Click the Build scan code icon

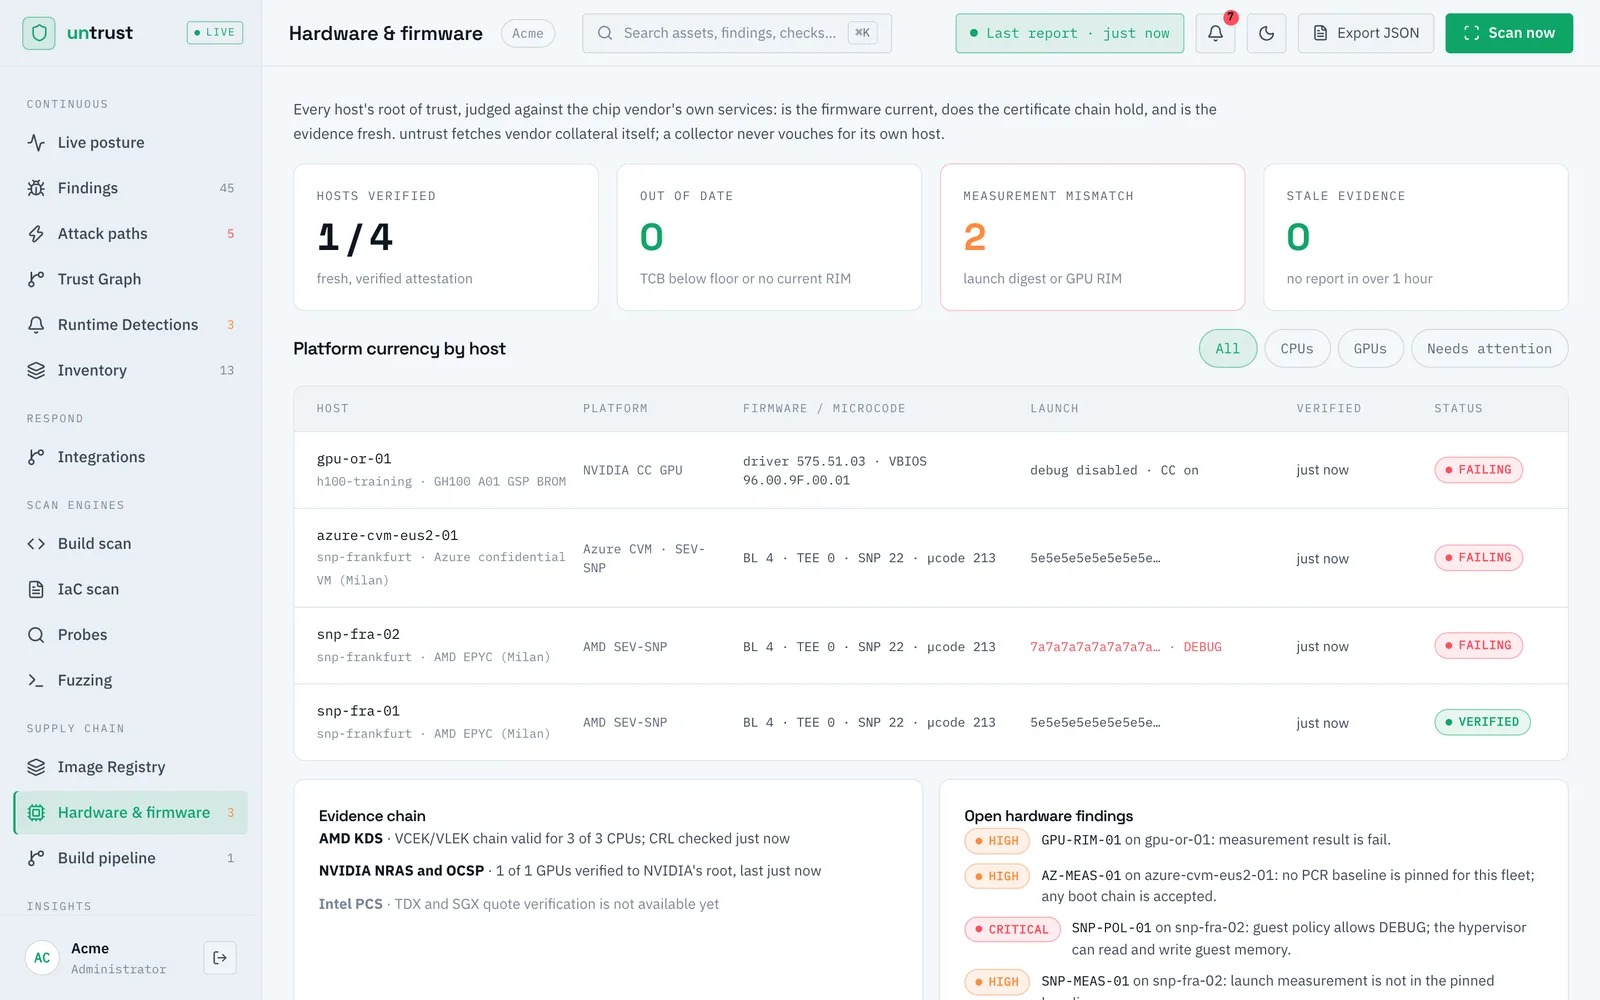[x=36, y=544]
